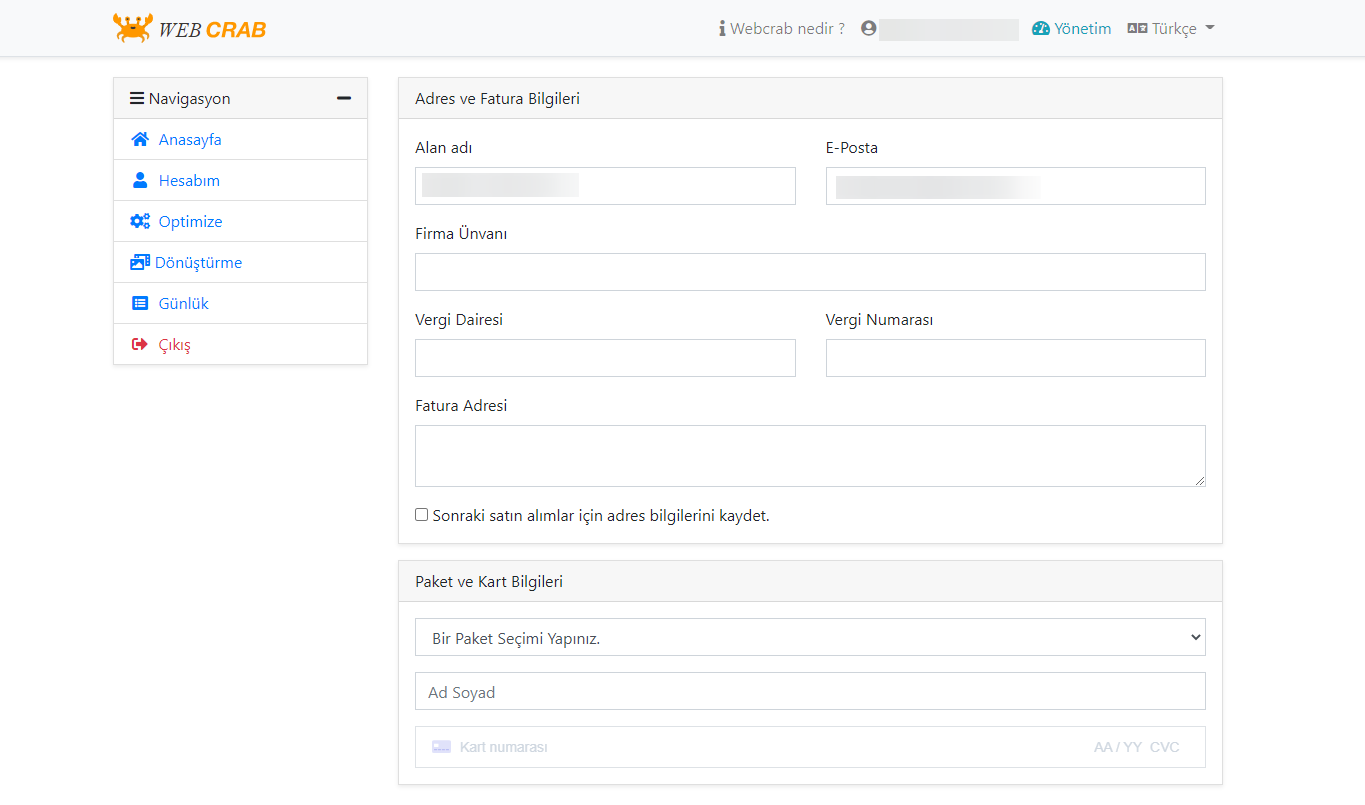Collapse the Navigasyon panel with minus
Image resolution: width=1365 pixels, height=805 pixels.
click(x=344, y=98)
